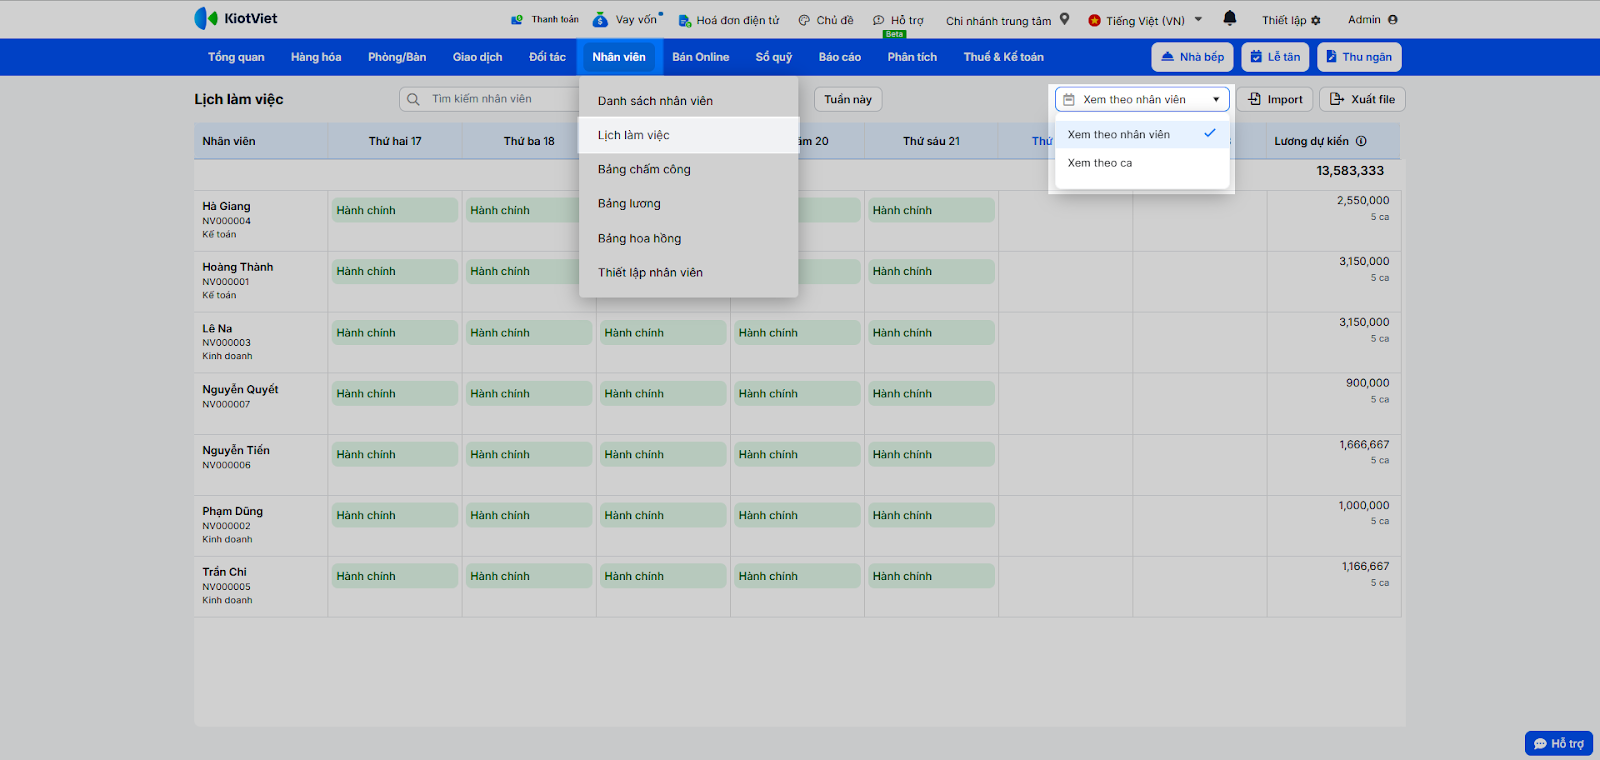Click the Thứ hai 17 column header

point(395,141)
